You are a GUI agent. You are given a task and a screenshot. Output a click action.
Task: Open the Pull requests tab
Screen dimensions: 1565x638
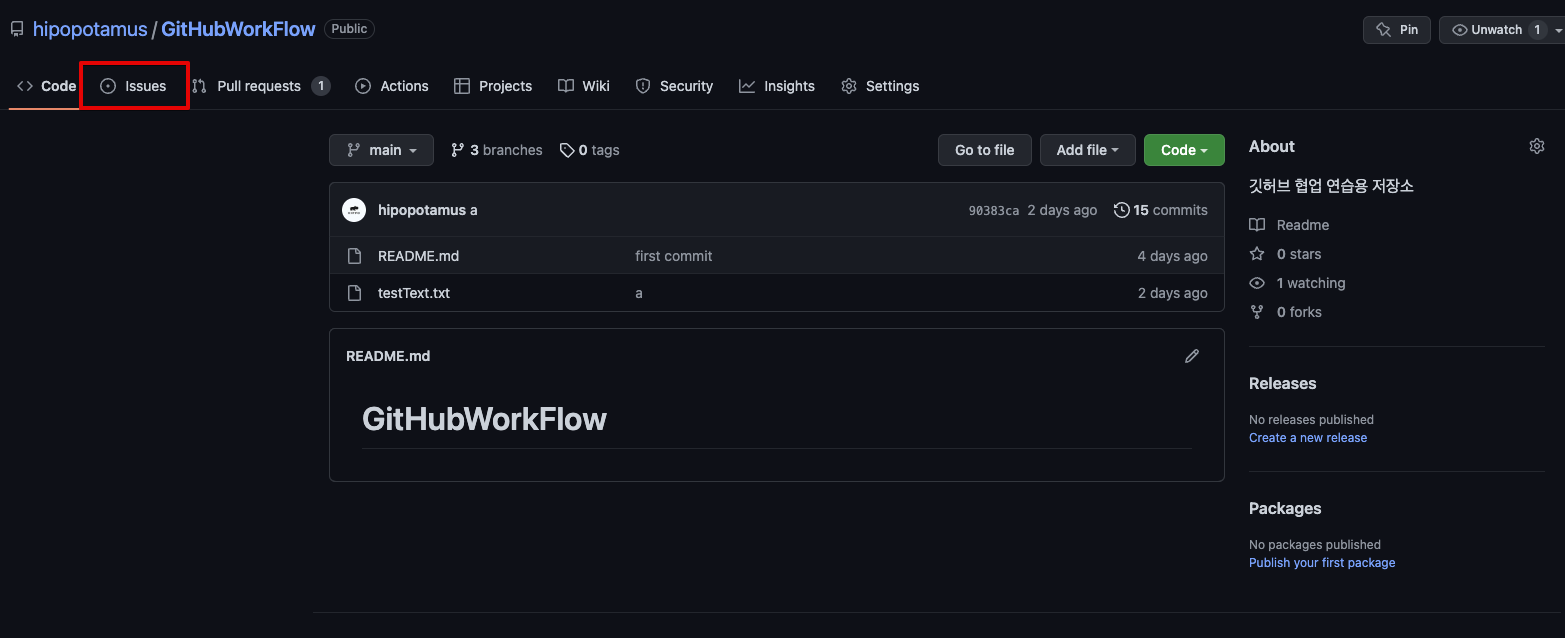coord(261,86)
